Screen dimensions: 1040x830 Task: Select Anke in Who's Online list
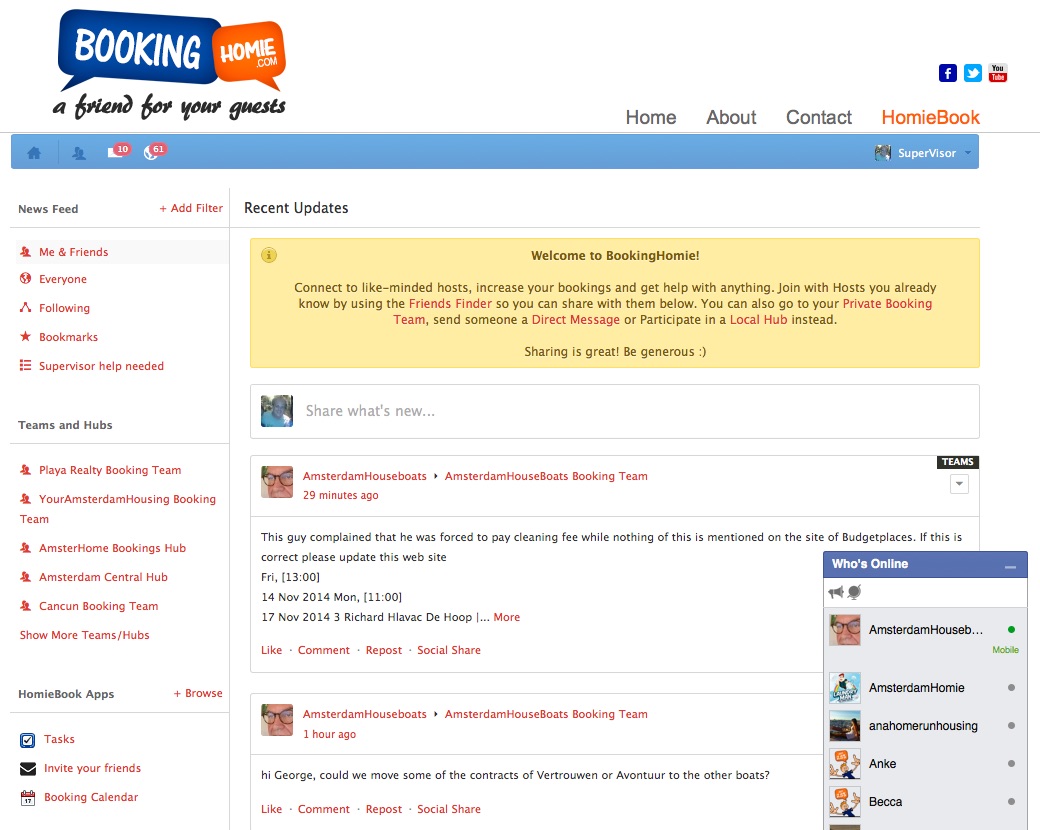pos(883,764)
